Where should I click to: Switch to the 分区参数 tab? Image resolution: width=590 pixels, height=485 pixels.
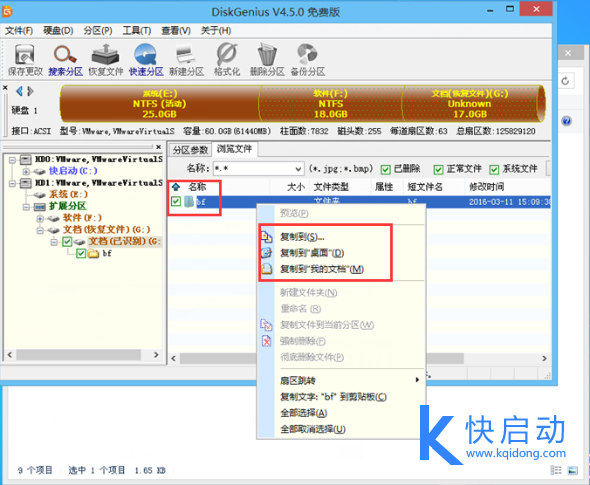pyautogui.click(x=190, y=150)
